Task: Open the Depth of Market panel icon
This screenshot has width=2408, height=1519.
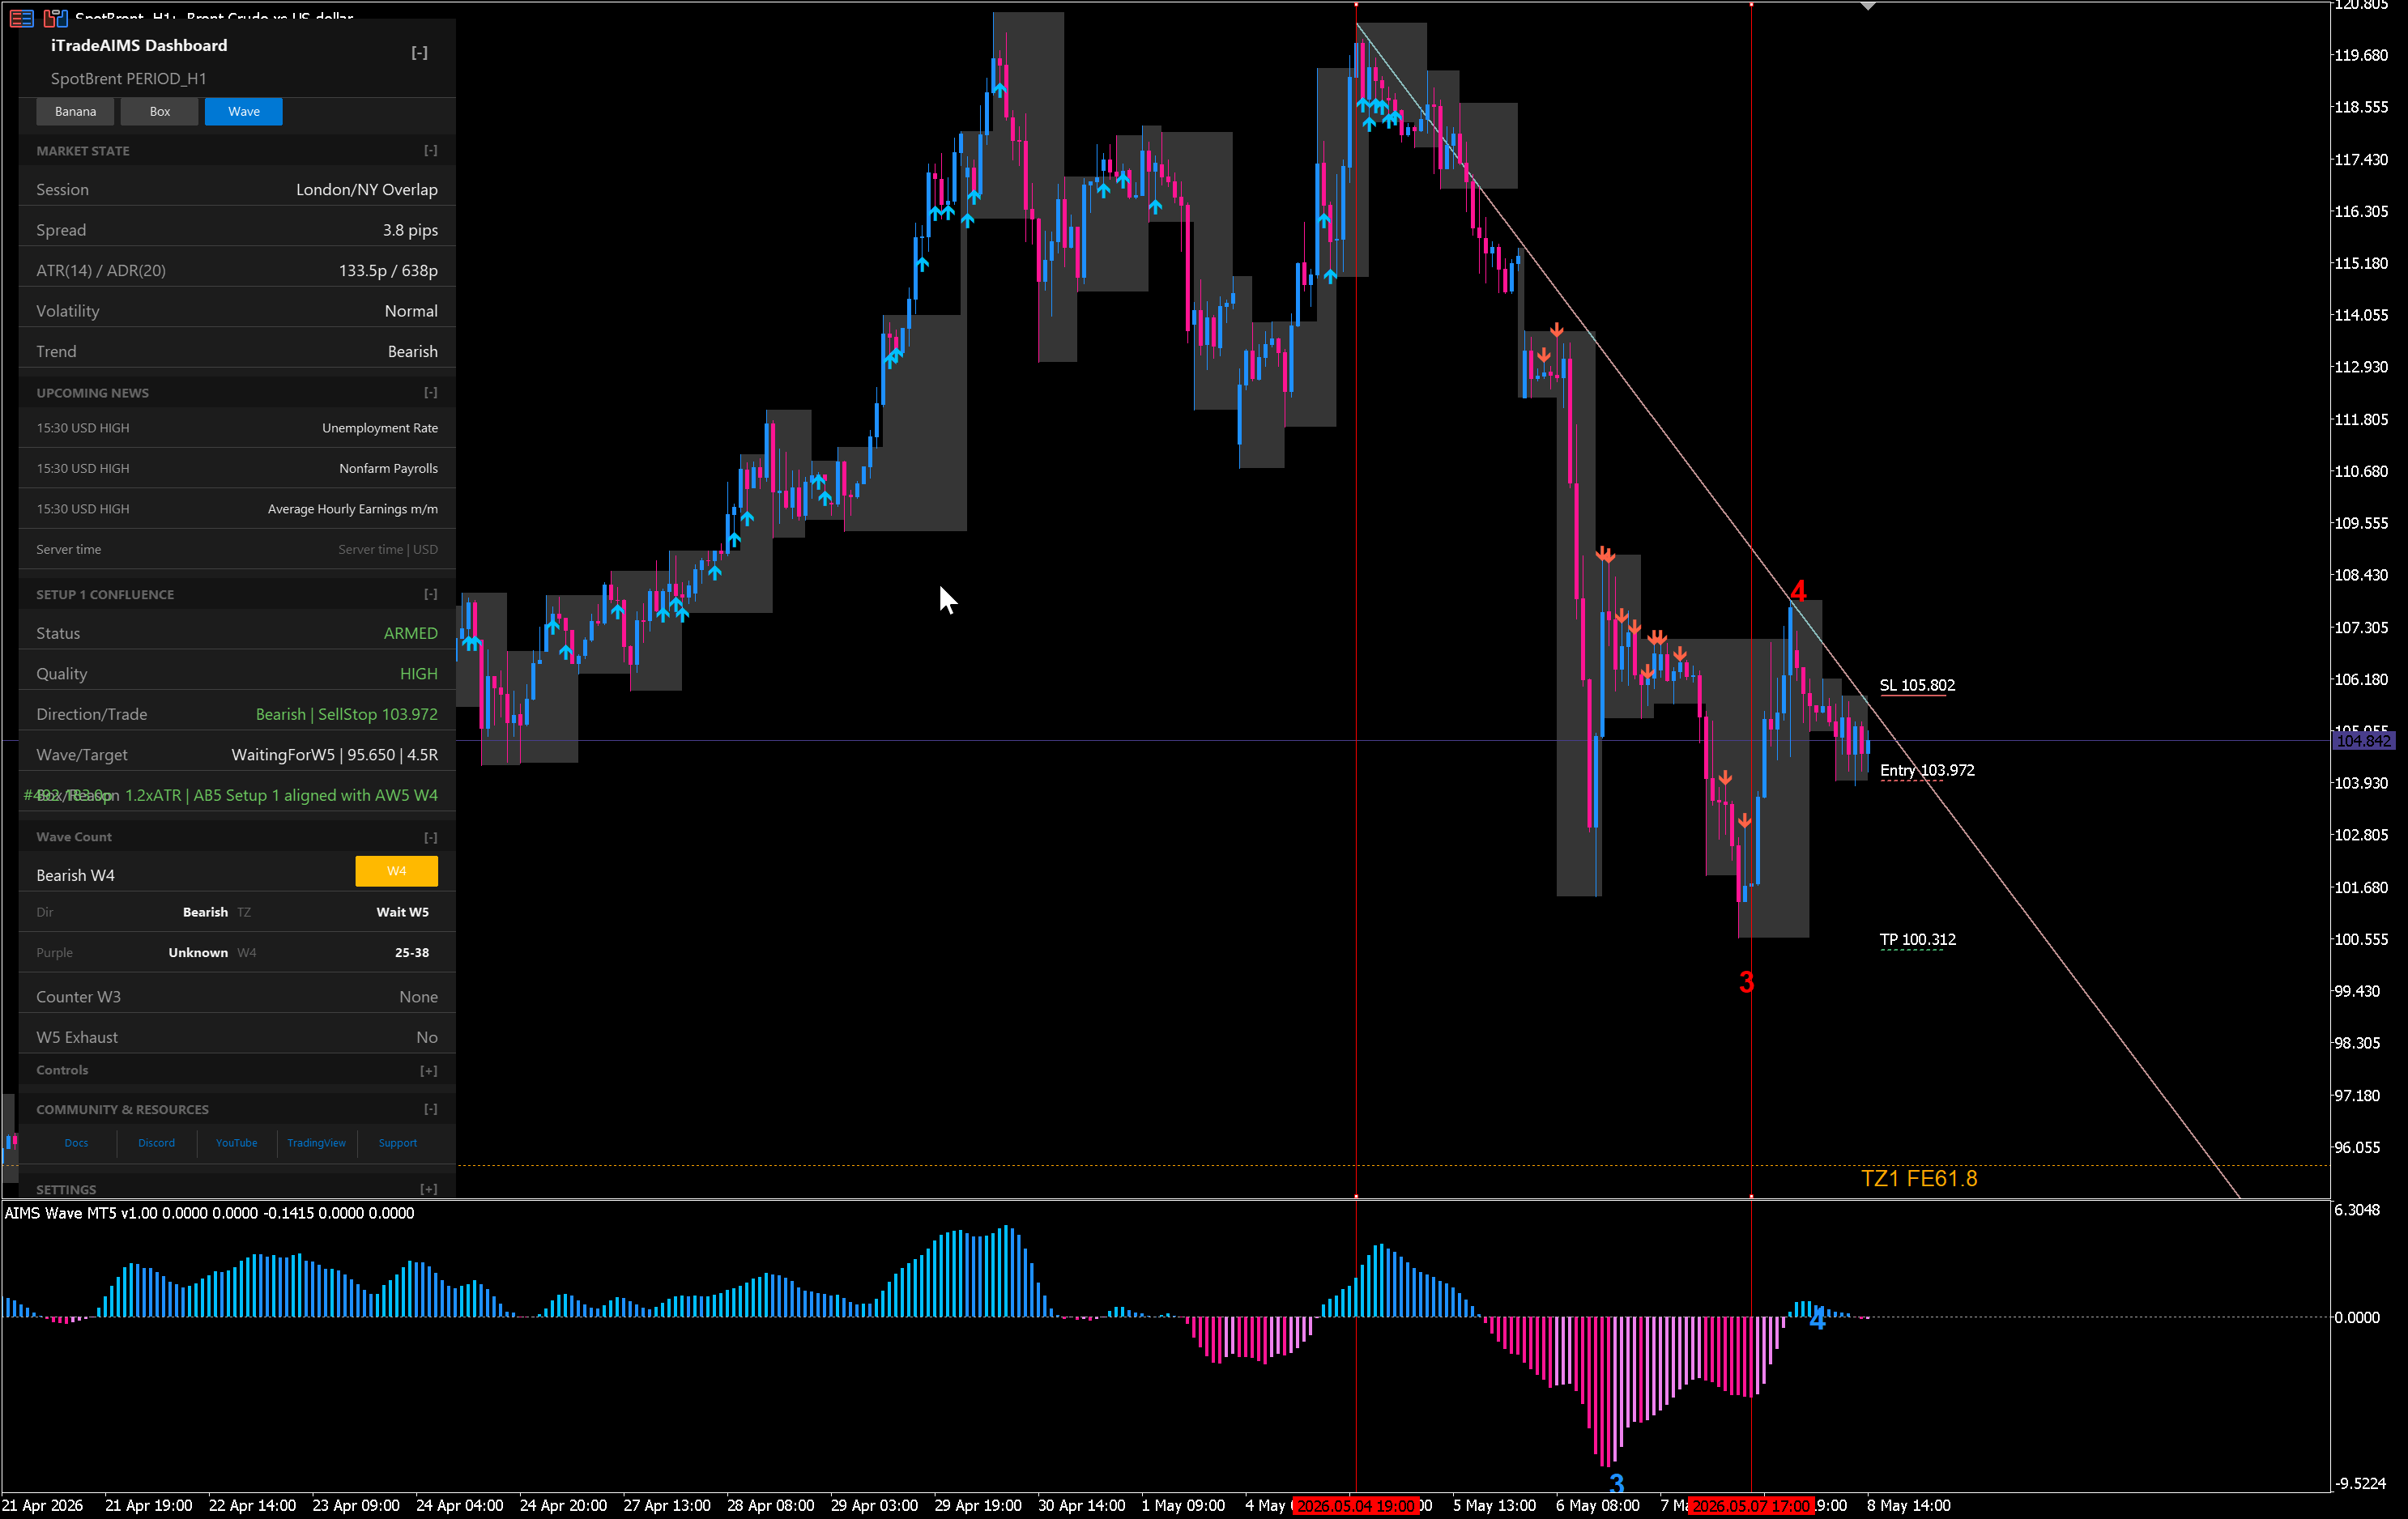Action: pos(22,17)
